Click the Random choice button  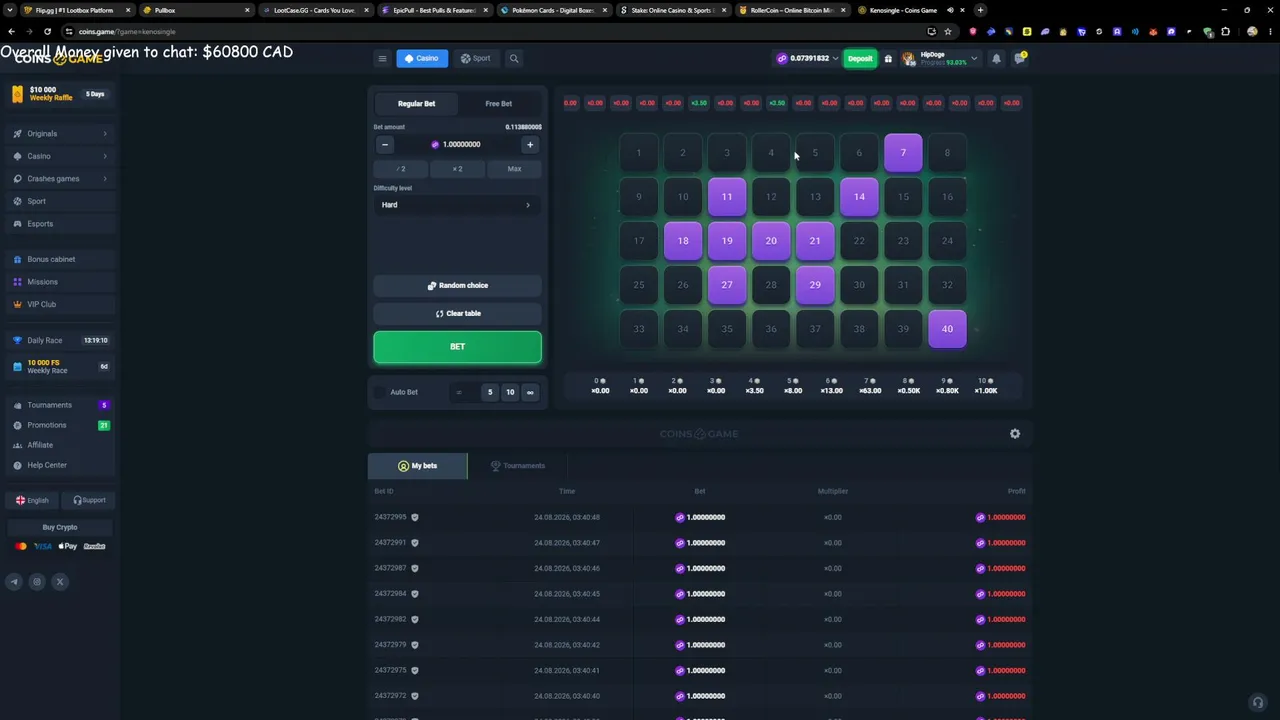tap(457, 286)
